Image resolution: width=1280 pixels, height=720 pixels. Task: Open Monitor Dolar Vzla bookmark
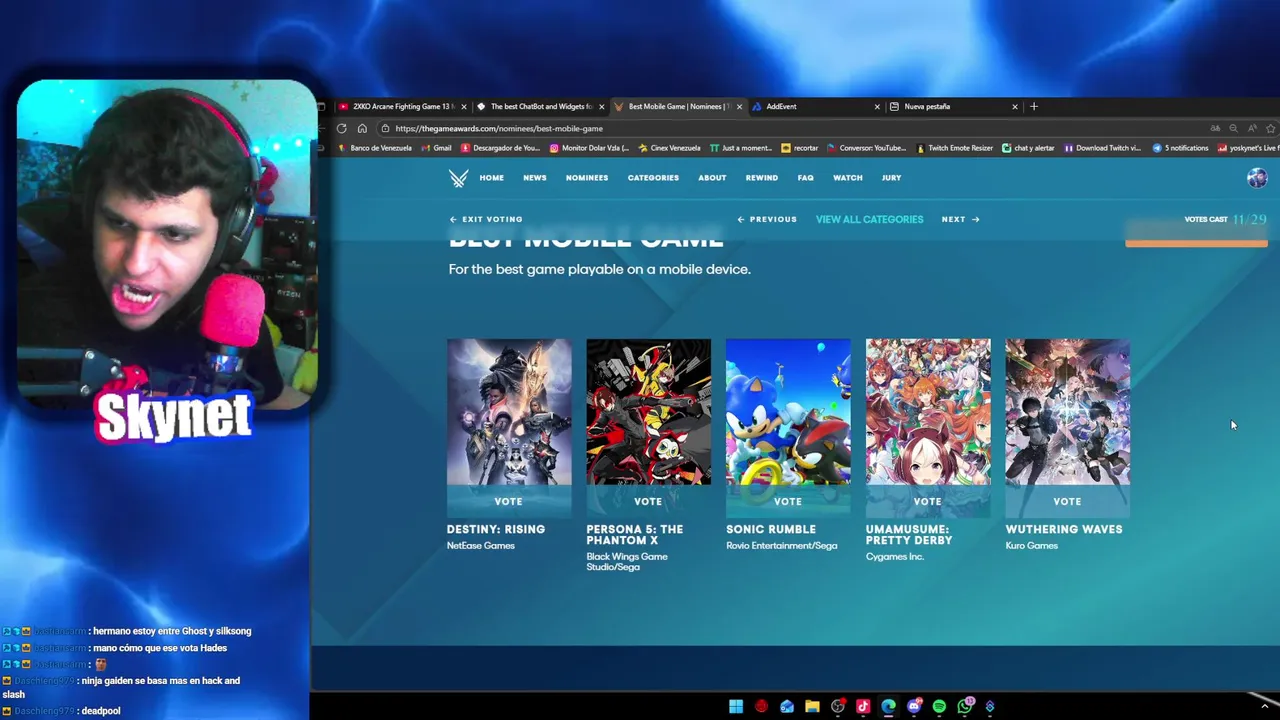[x=589, y=148]
